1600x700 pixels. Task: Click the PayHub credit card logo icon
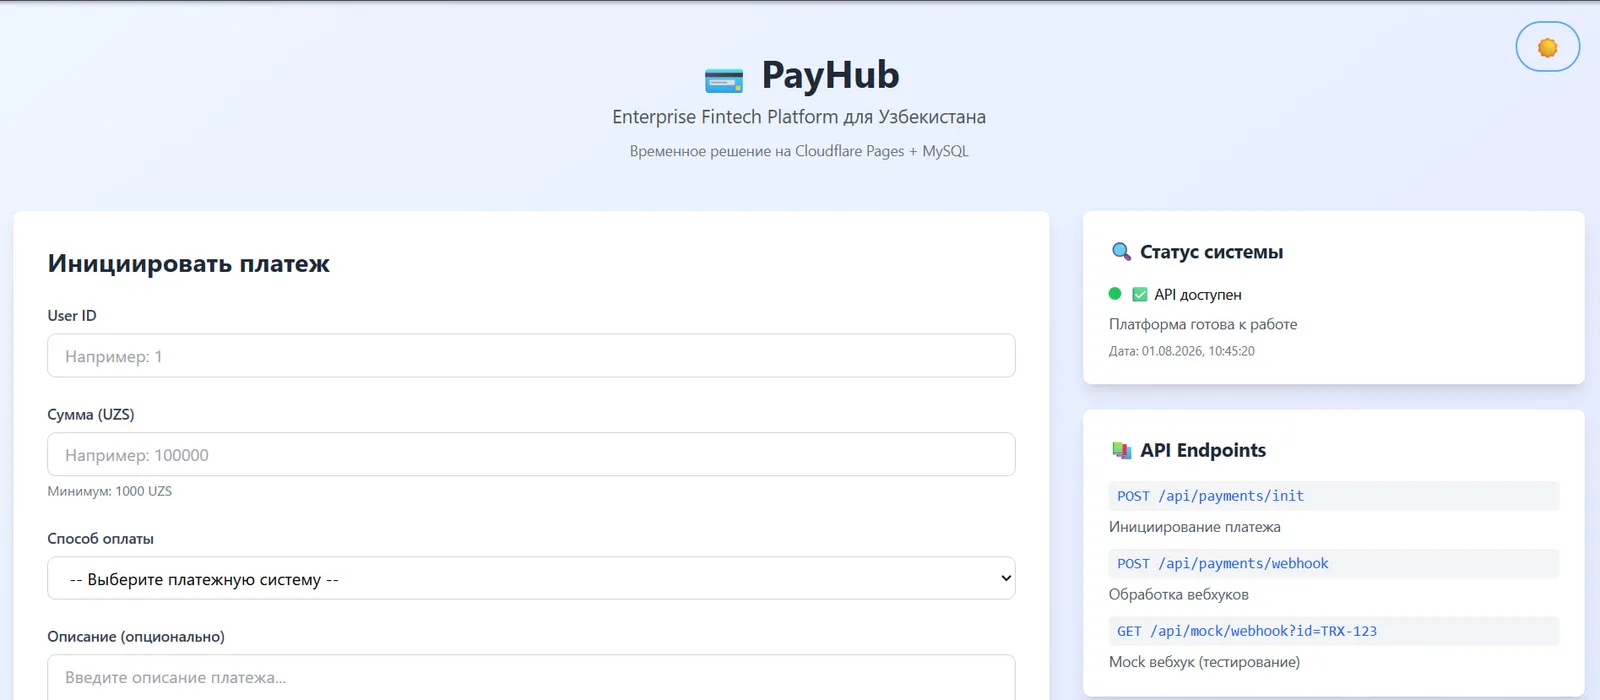(724, 79)
